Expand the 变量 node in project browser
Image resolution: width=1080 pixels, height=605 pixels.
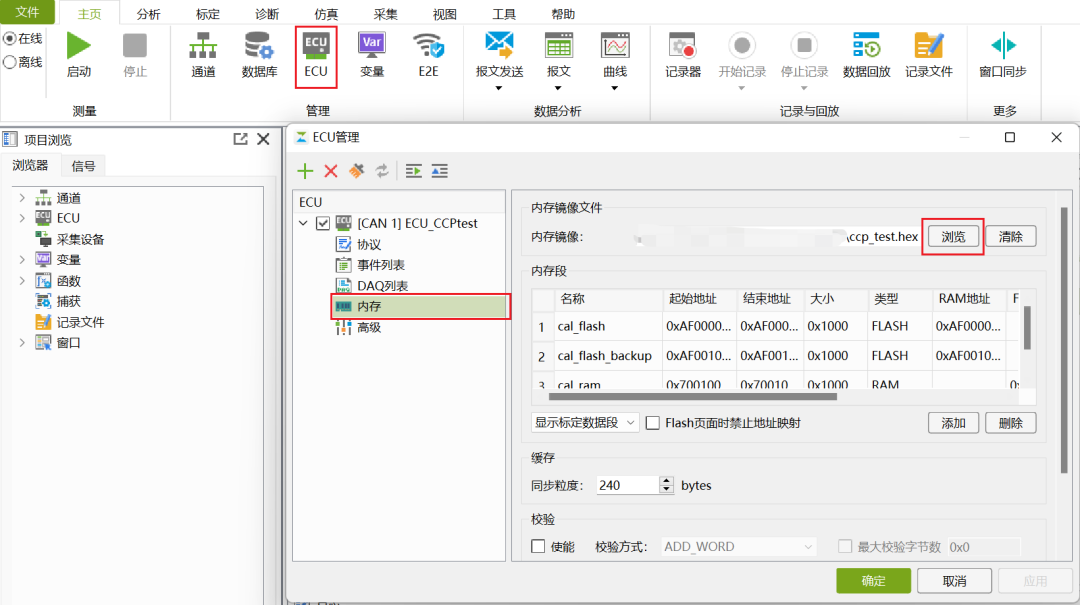click(x=22, y=259)
